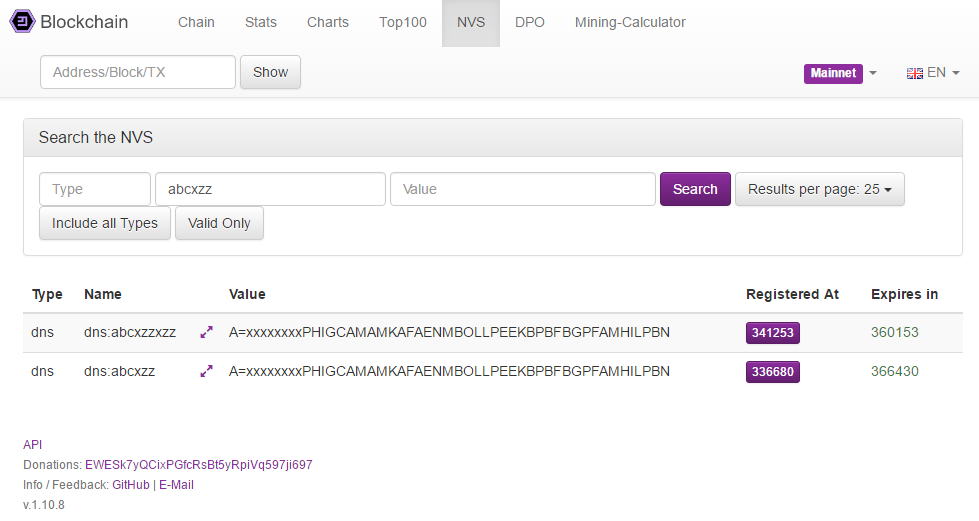Screen dimensions: 979x521
Task: Click the expiry value 360153
Action: (895, 332)
